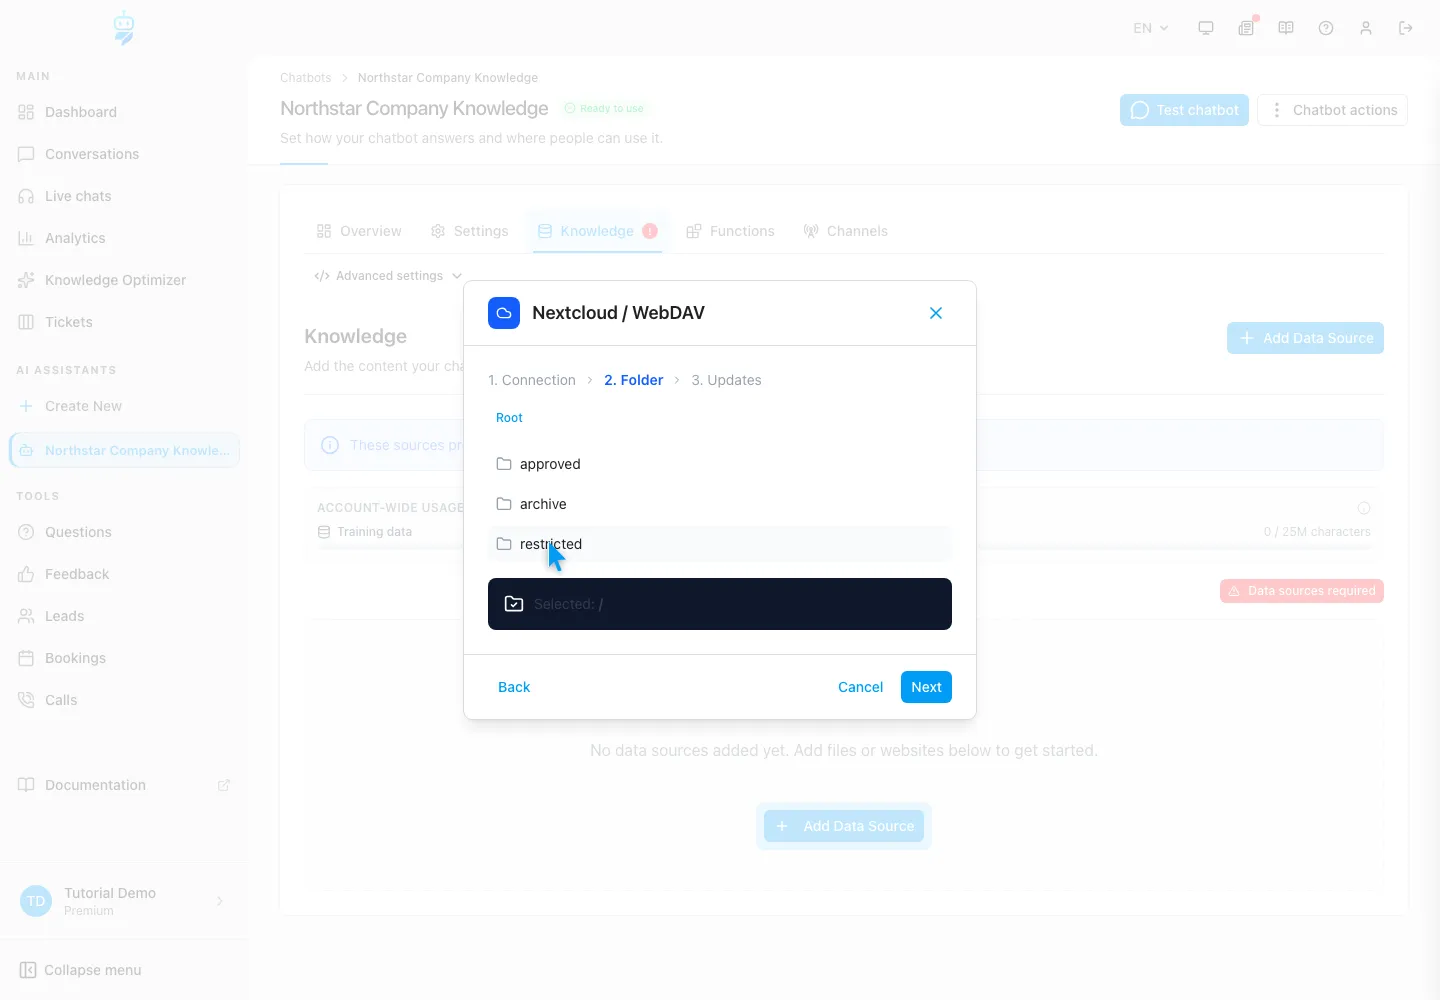Click the Next button
Image resolution: width=1440 pixels, height=1000 pixels.
click(926, 687)
